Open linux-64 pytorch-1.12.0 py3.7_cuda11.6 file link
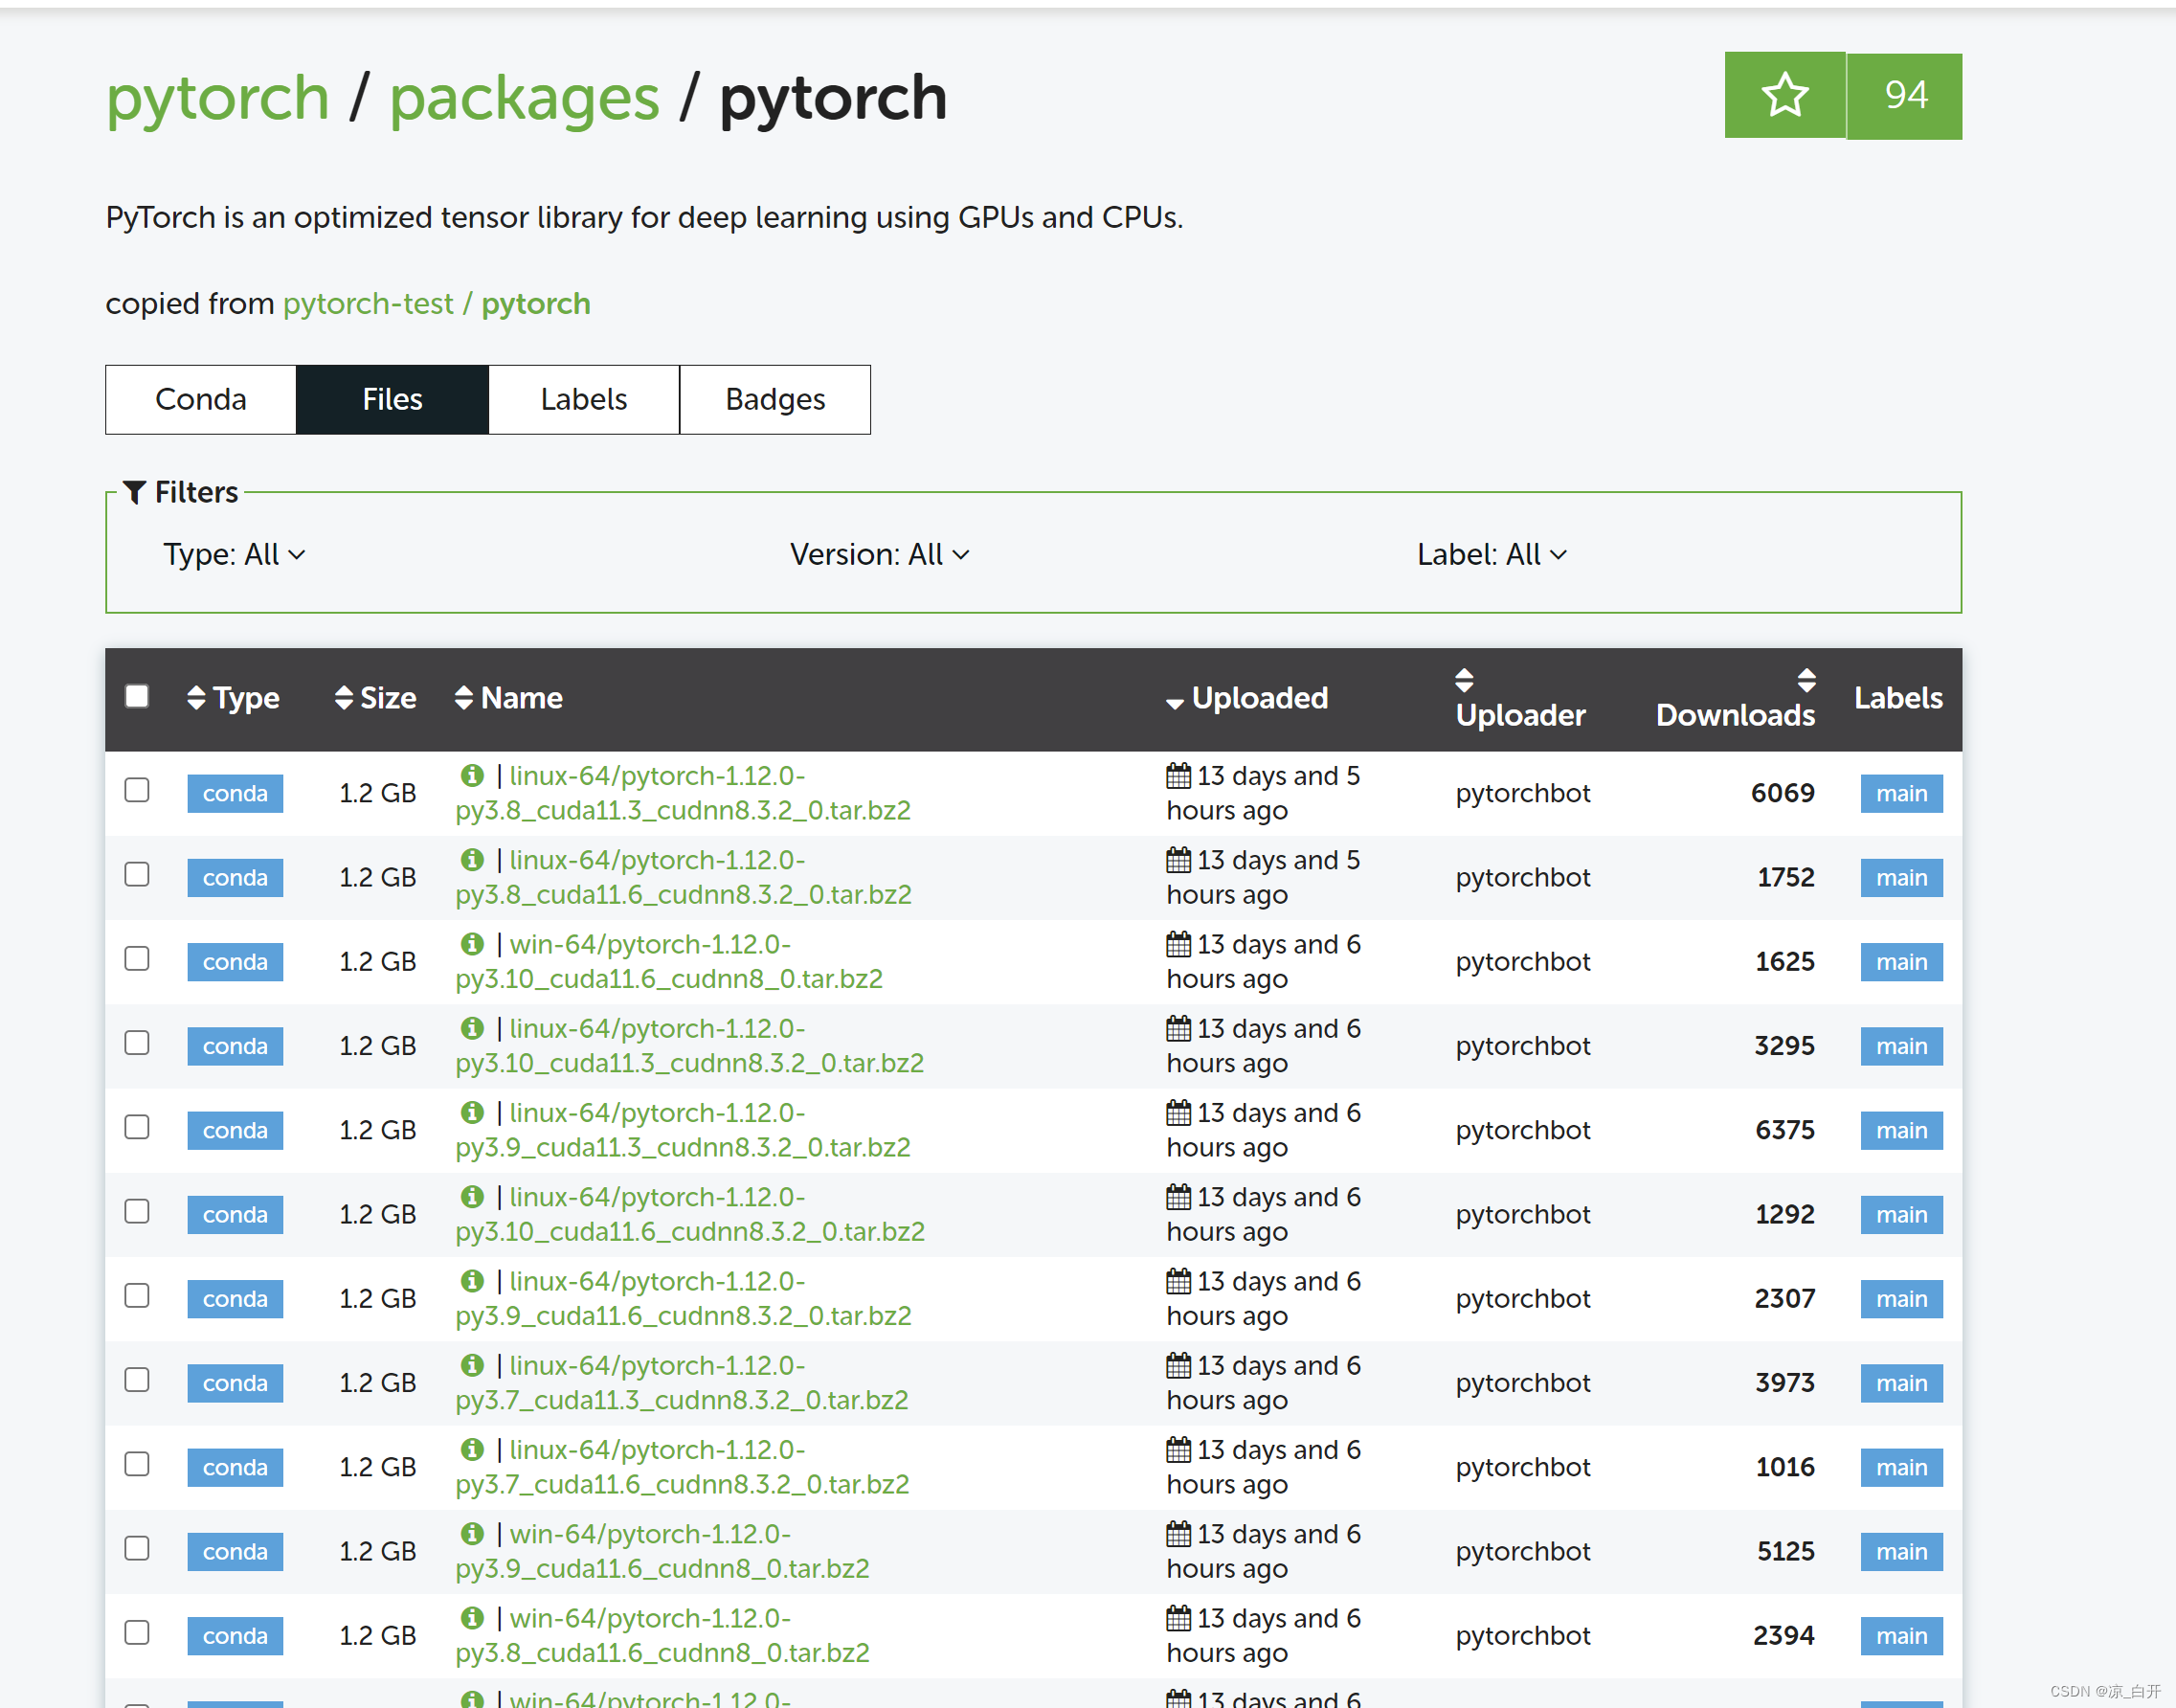 (682, 1467)
